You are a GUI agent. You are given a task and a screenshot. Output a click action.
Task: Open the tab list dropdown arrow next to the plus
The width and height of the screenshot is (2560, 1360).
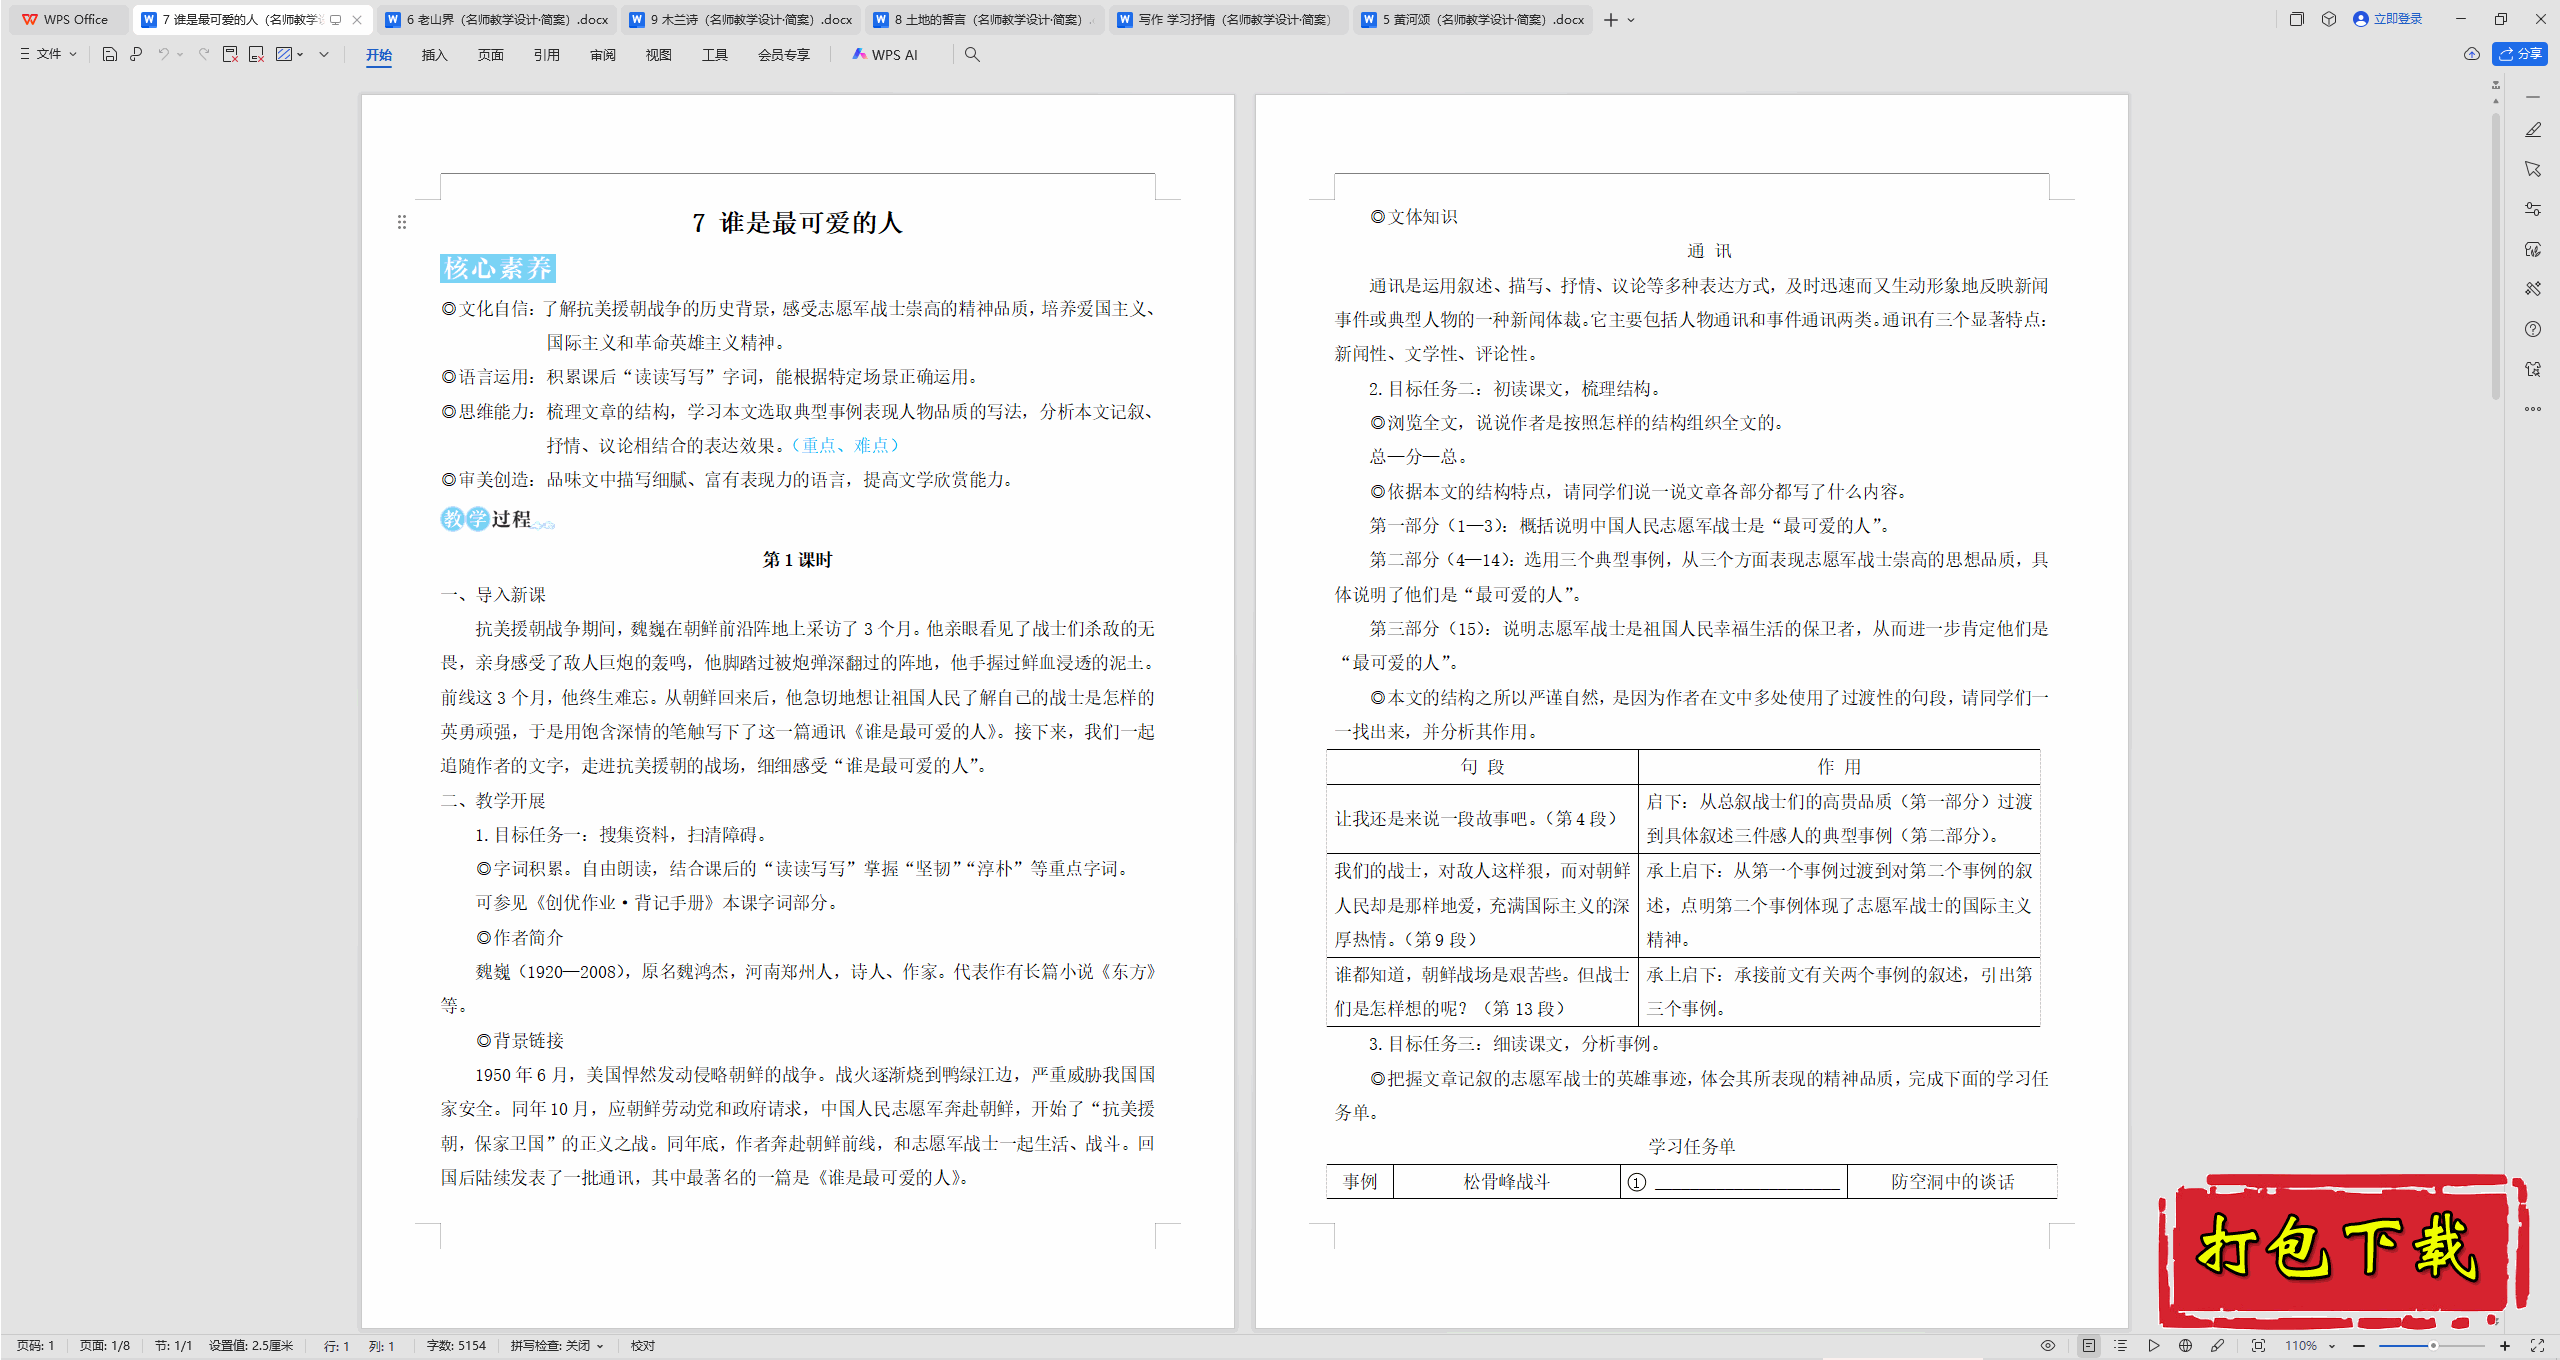coord(1631,20)
